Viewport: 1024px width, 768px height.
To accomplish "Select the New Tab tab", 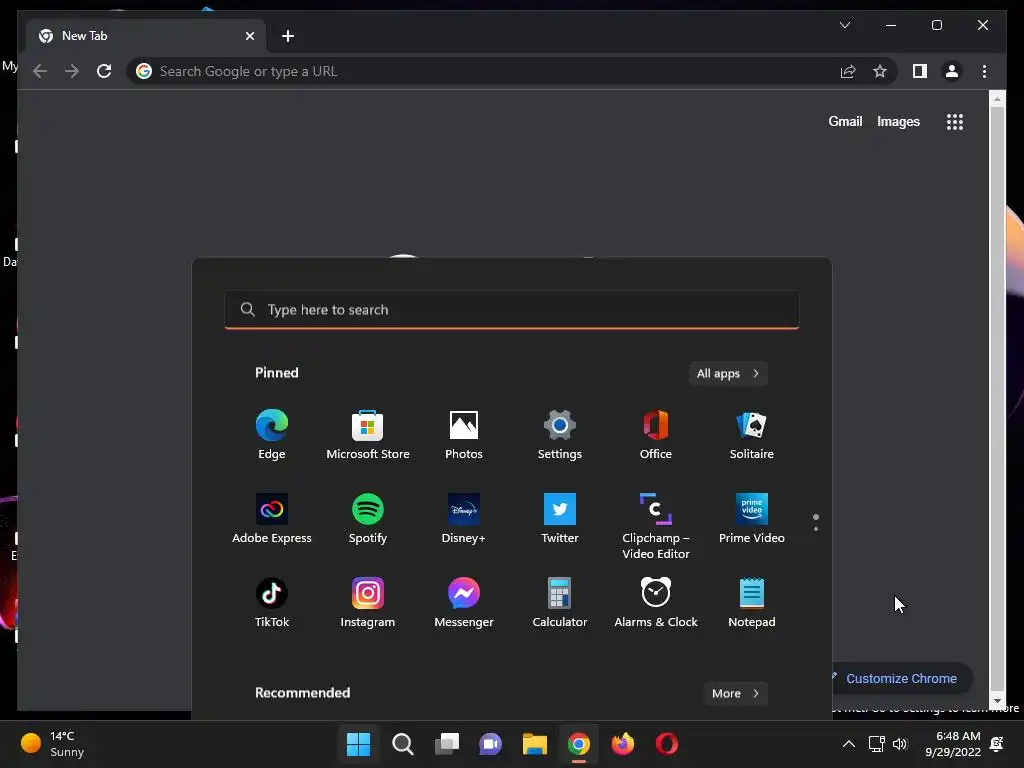I will 145,36.
